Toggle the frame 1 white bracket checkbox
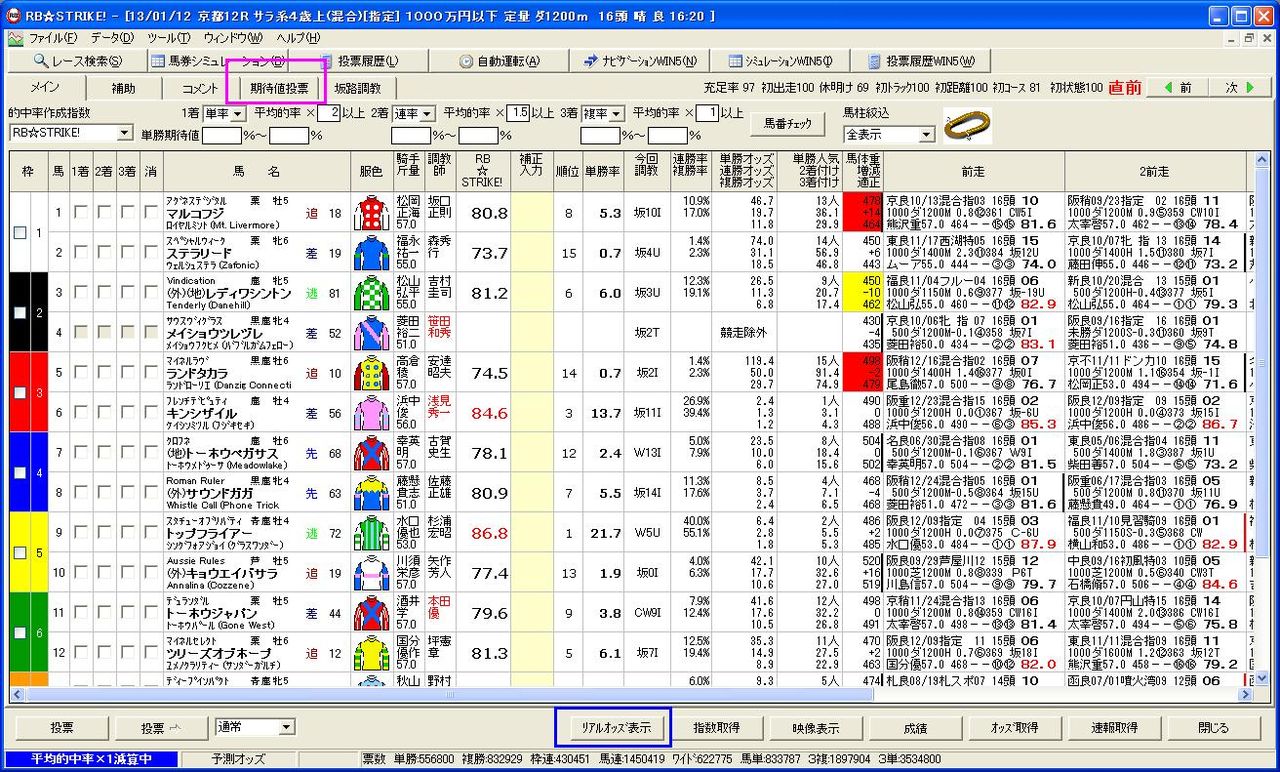Screen dimensions: 1280x772 click(x=20, y=232)
